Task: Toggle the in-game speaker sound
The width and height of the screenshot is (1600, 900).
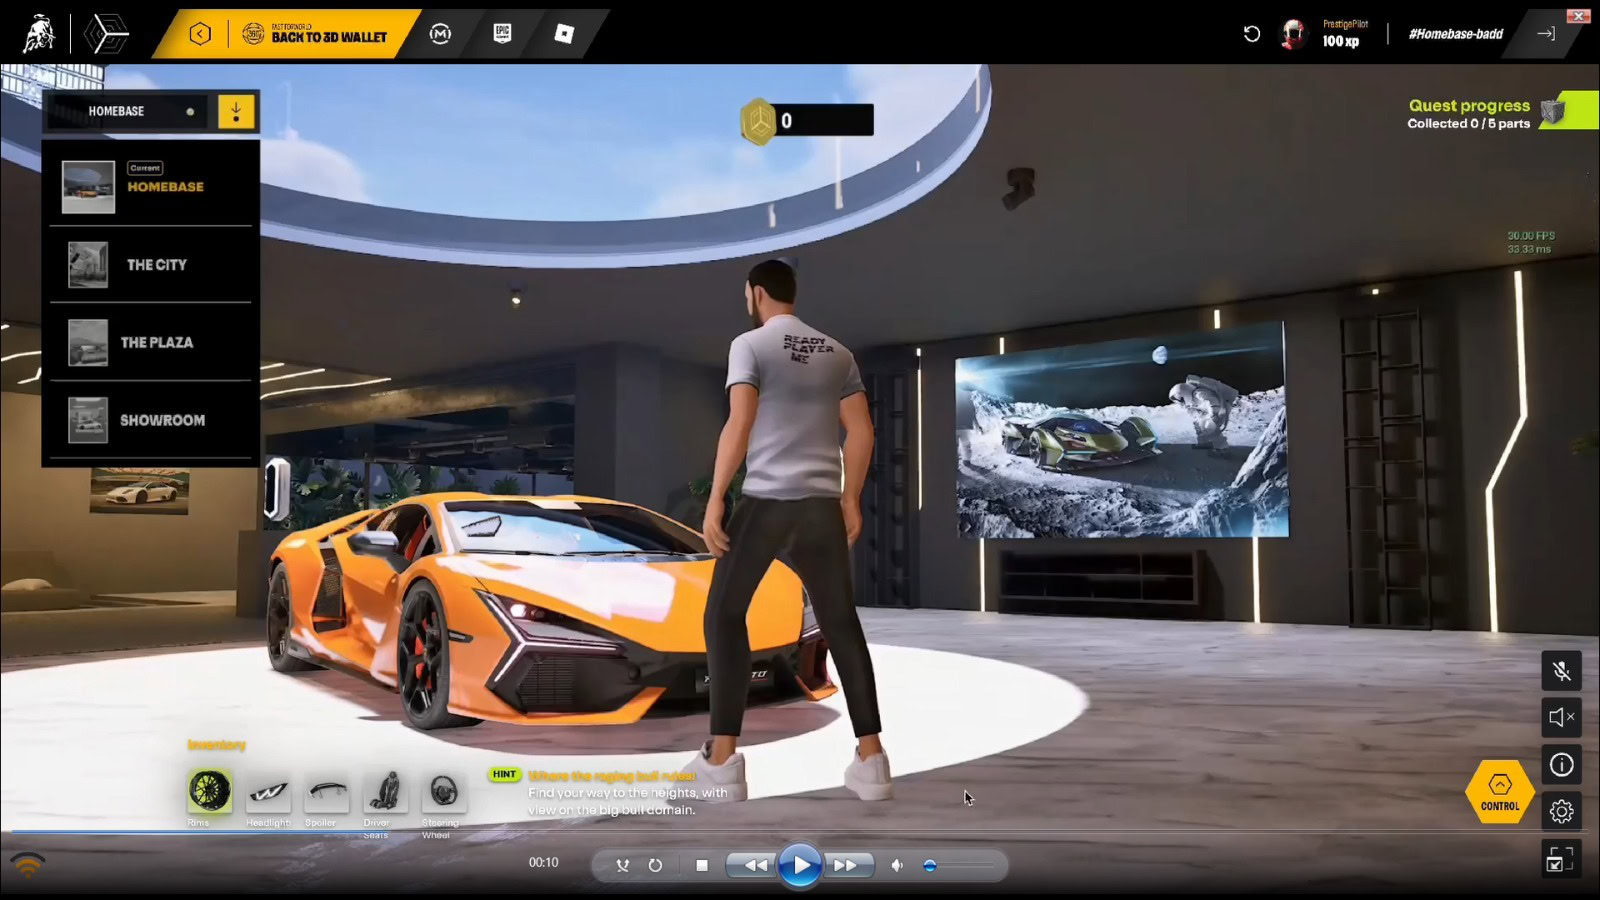Action: click(1561, 717)
